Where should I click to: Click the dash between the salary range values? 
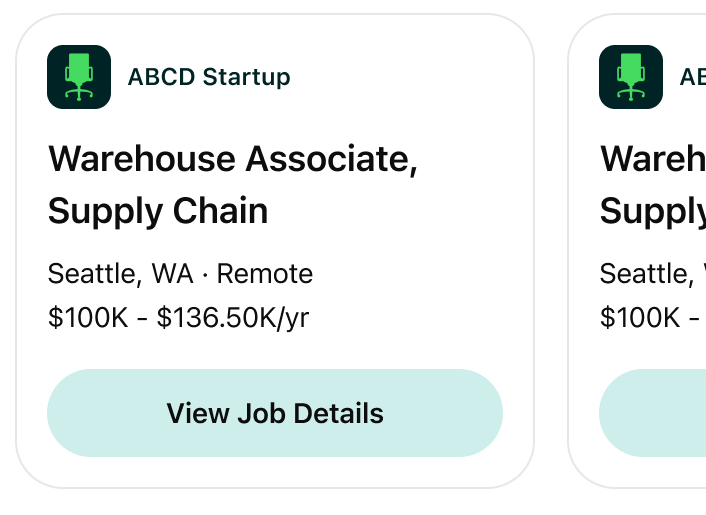(x=142, y=318)
